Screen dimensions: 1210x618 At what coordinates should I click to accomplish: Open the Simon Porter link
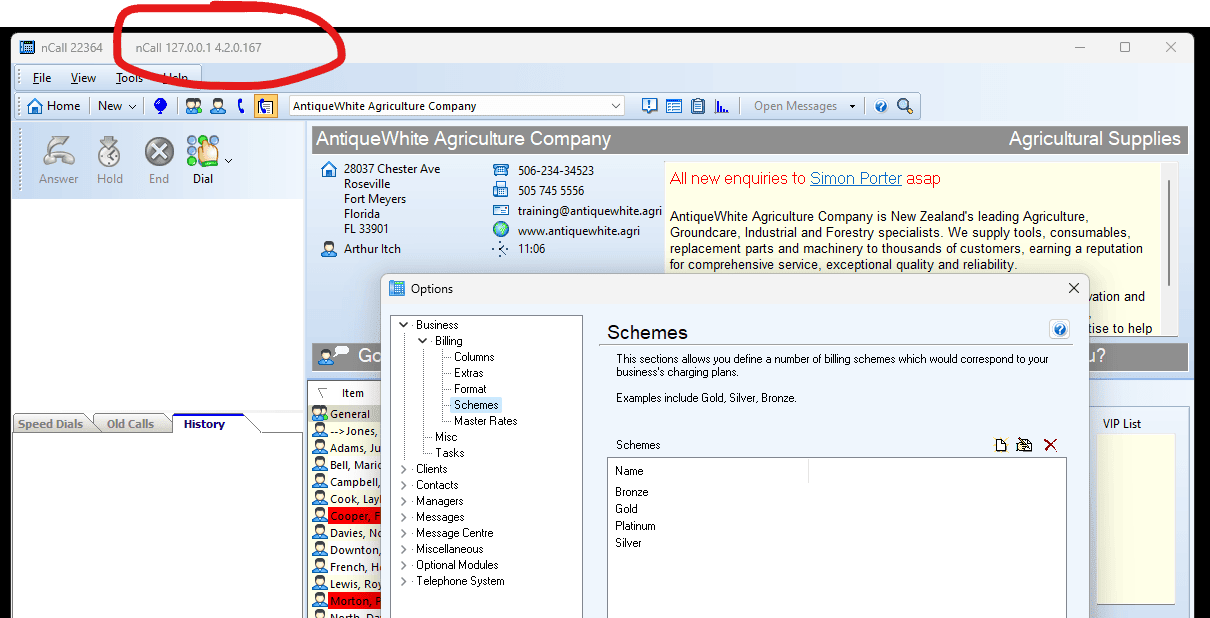[856, 179]
